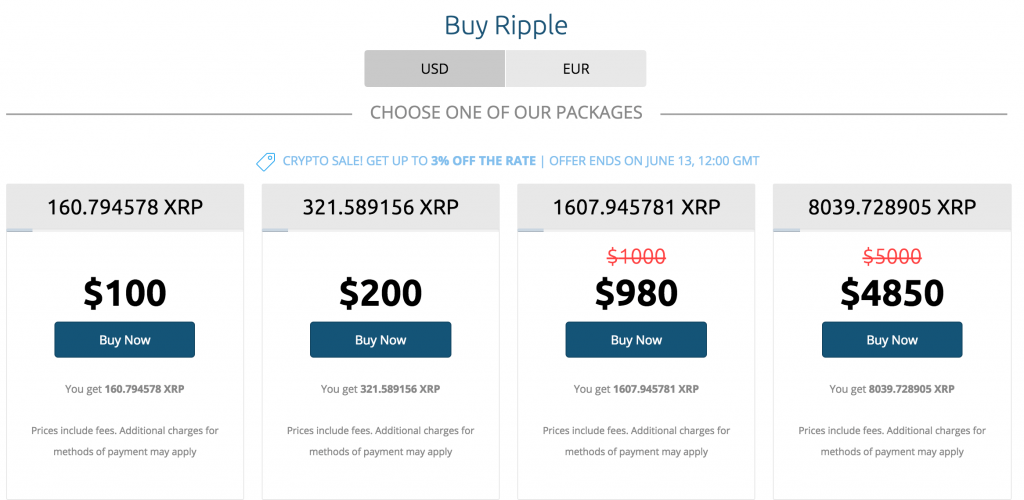This screenshot has height=500, width=1024.
Task: Click 'You get 8039.728905 XRP' text
Action: [x=892, y=389]
